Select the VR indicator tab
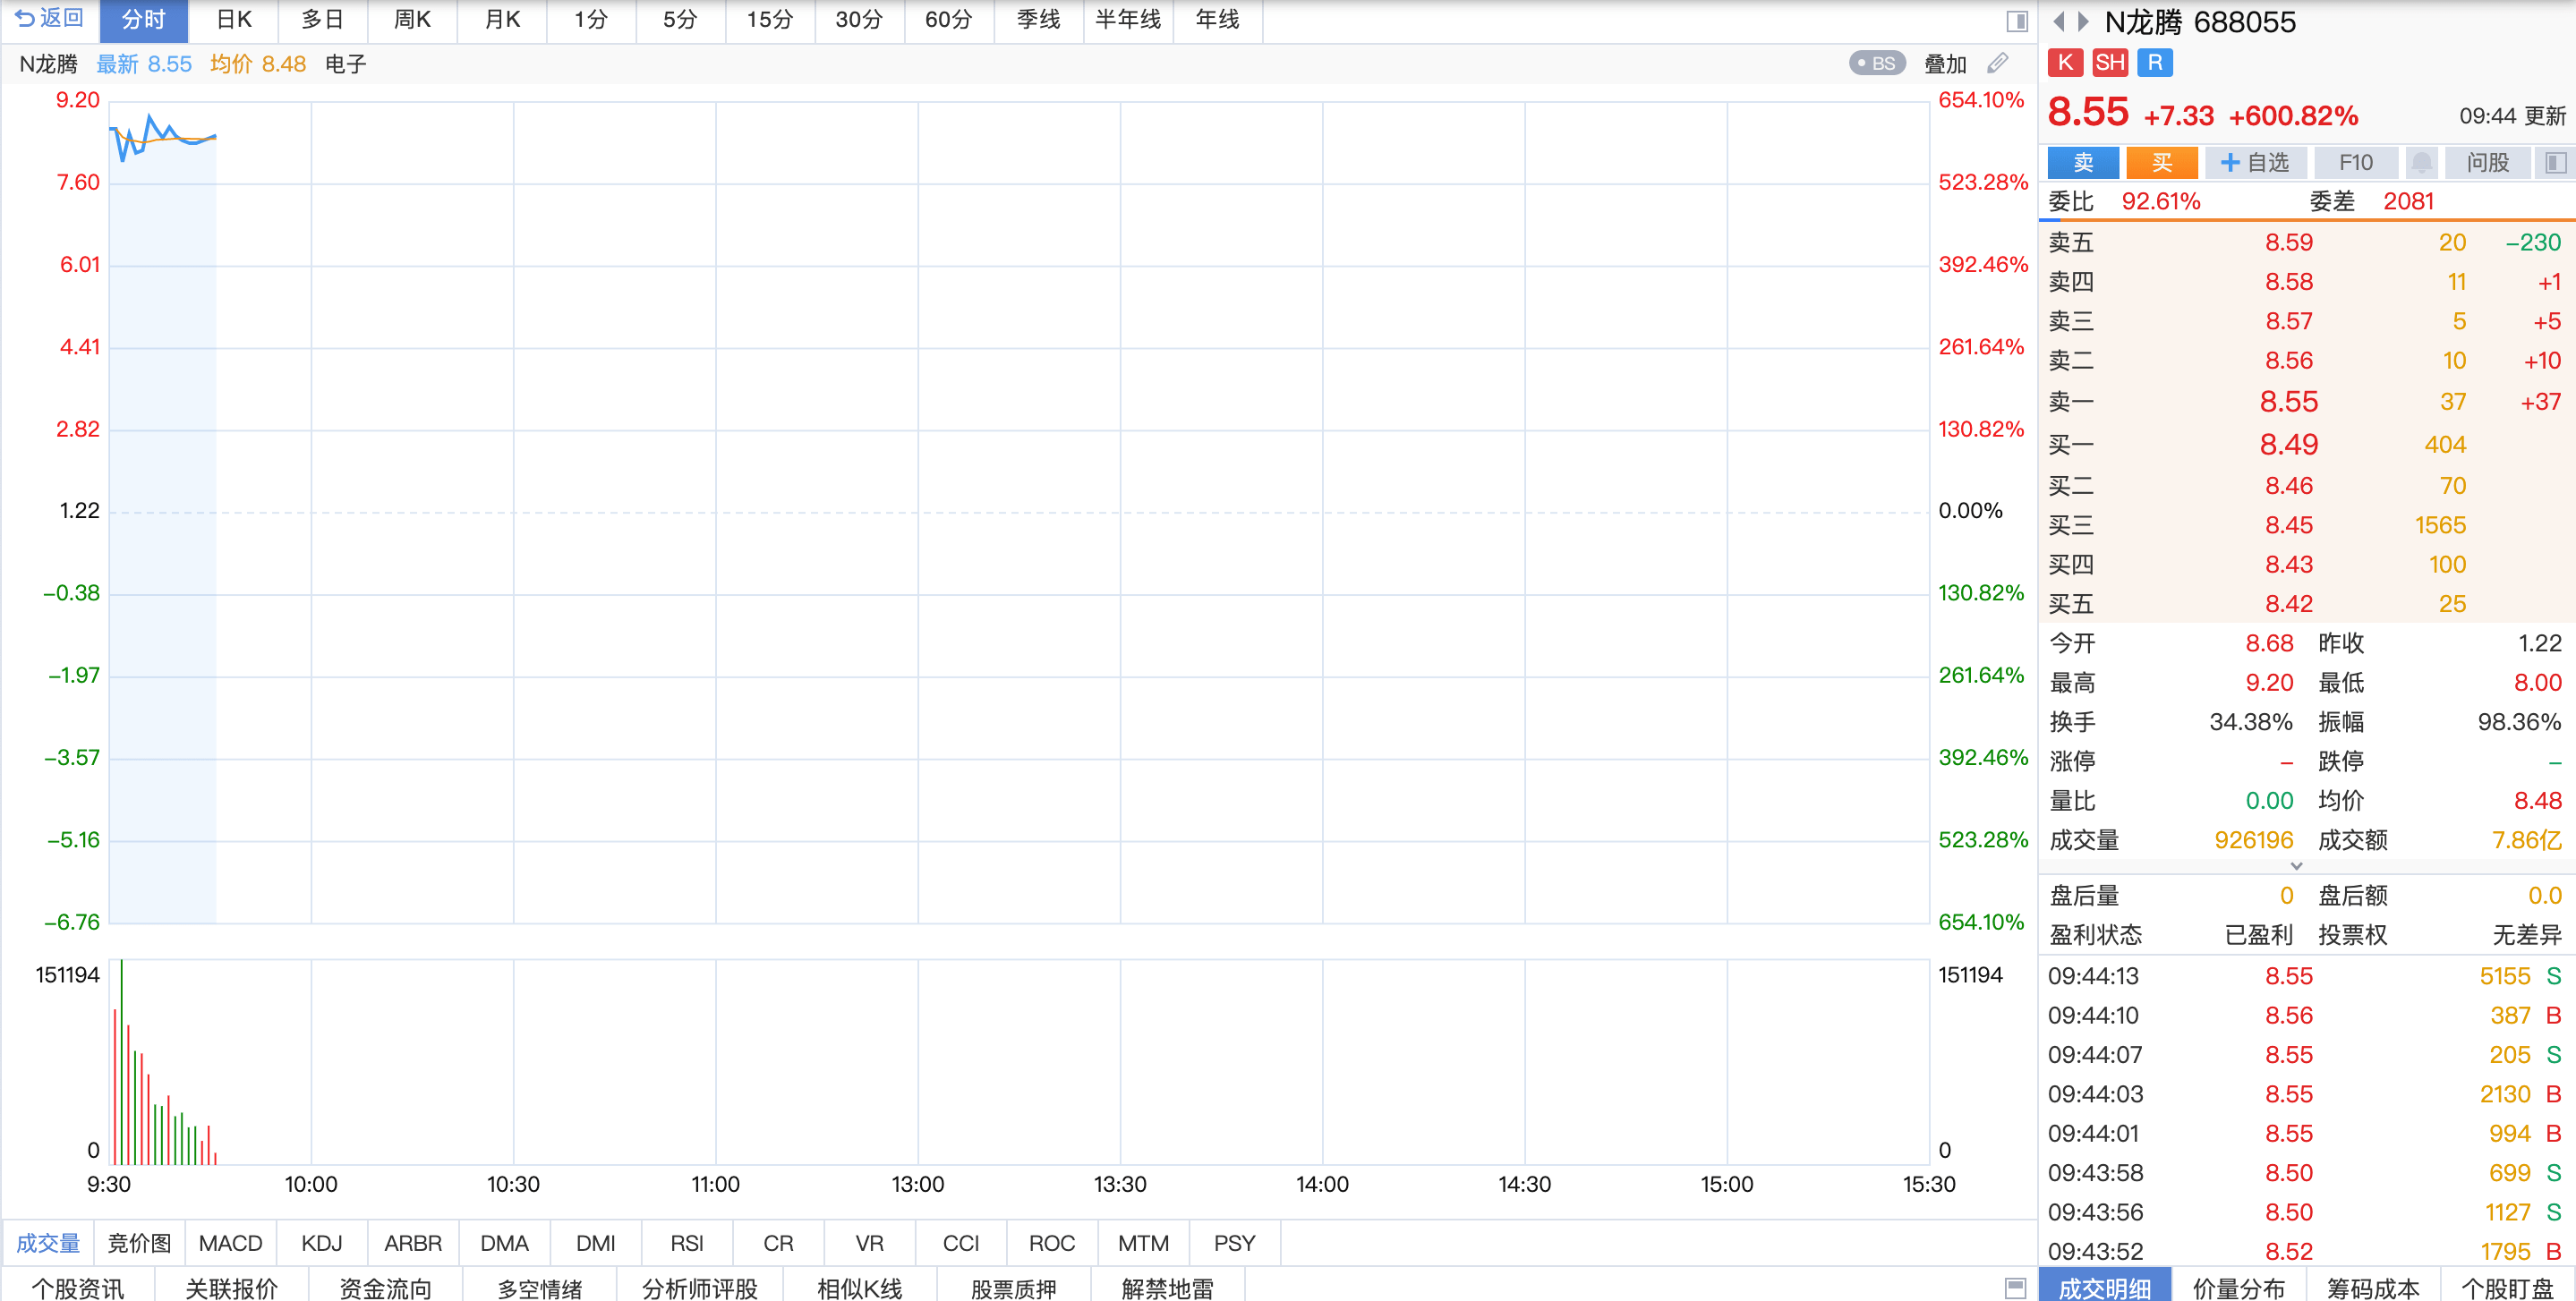Screen dimensions: 2576x1301 tap(869, 1243)
